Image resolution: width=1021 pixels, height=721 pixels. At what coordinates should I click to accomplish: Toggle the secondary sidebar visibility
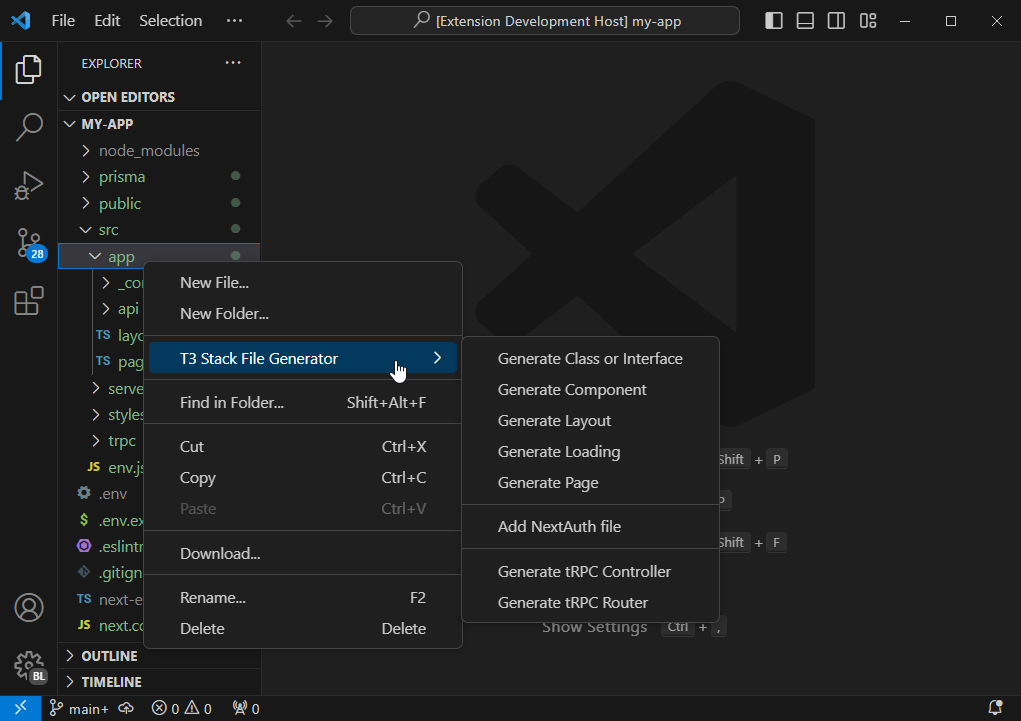click(836, 20)
